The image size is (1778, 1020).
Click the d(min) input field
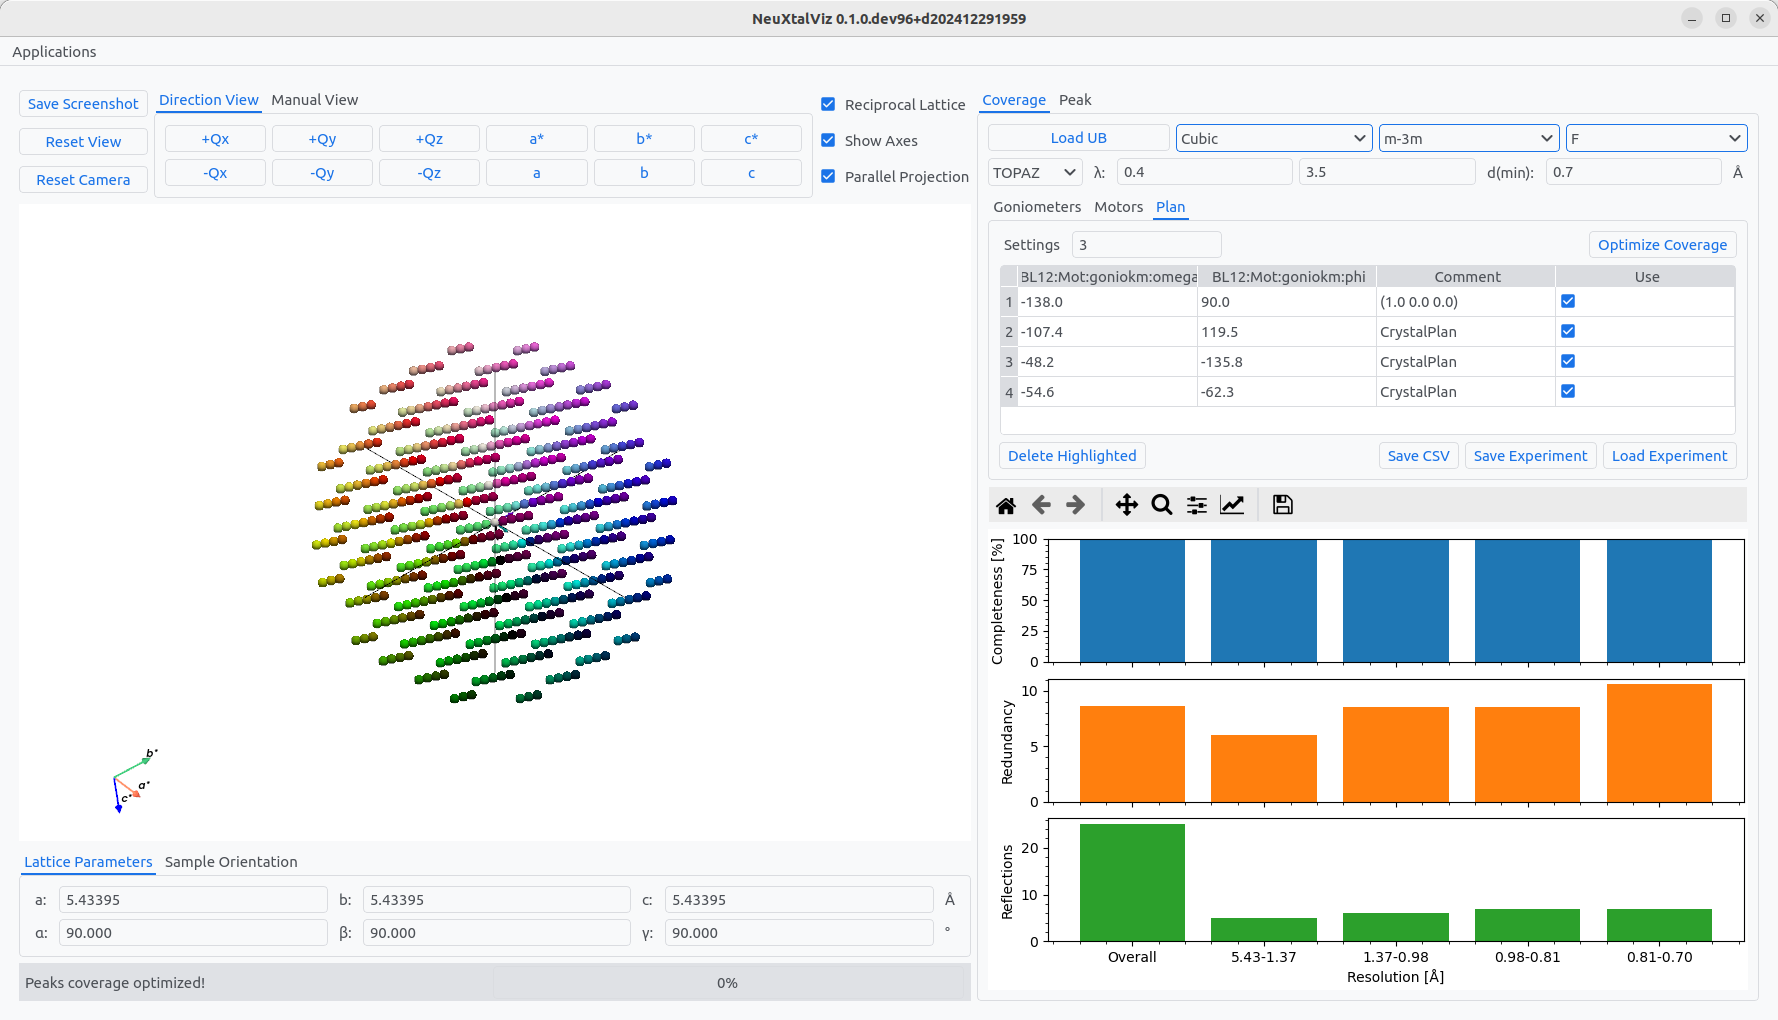click(x=1632, y=172)
